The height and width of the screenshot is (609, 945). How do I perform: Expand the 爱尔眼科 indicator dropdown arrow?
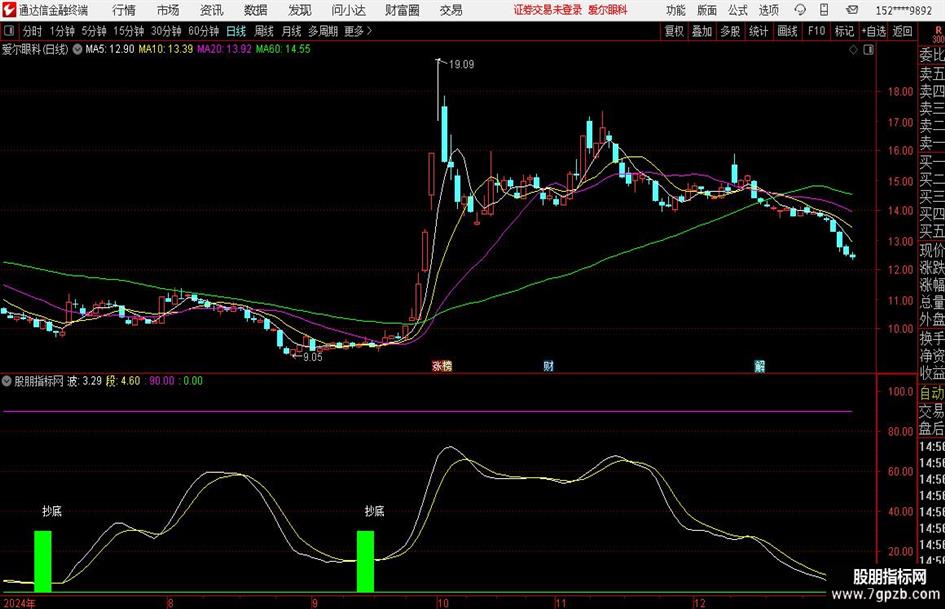point(77,49)
